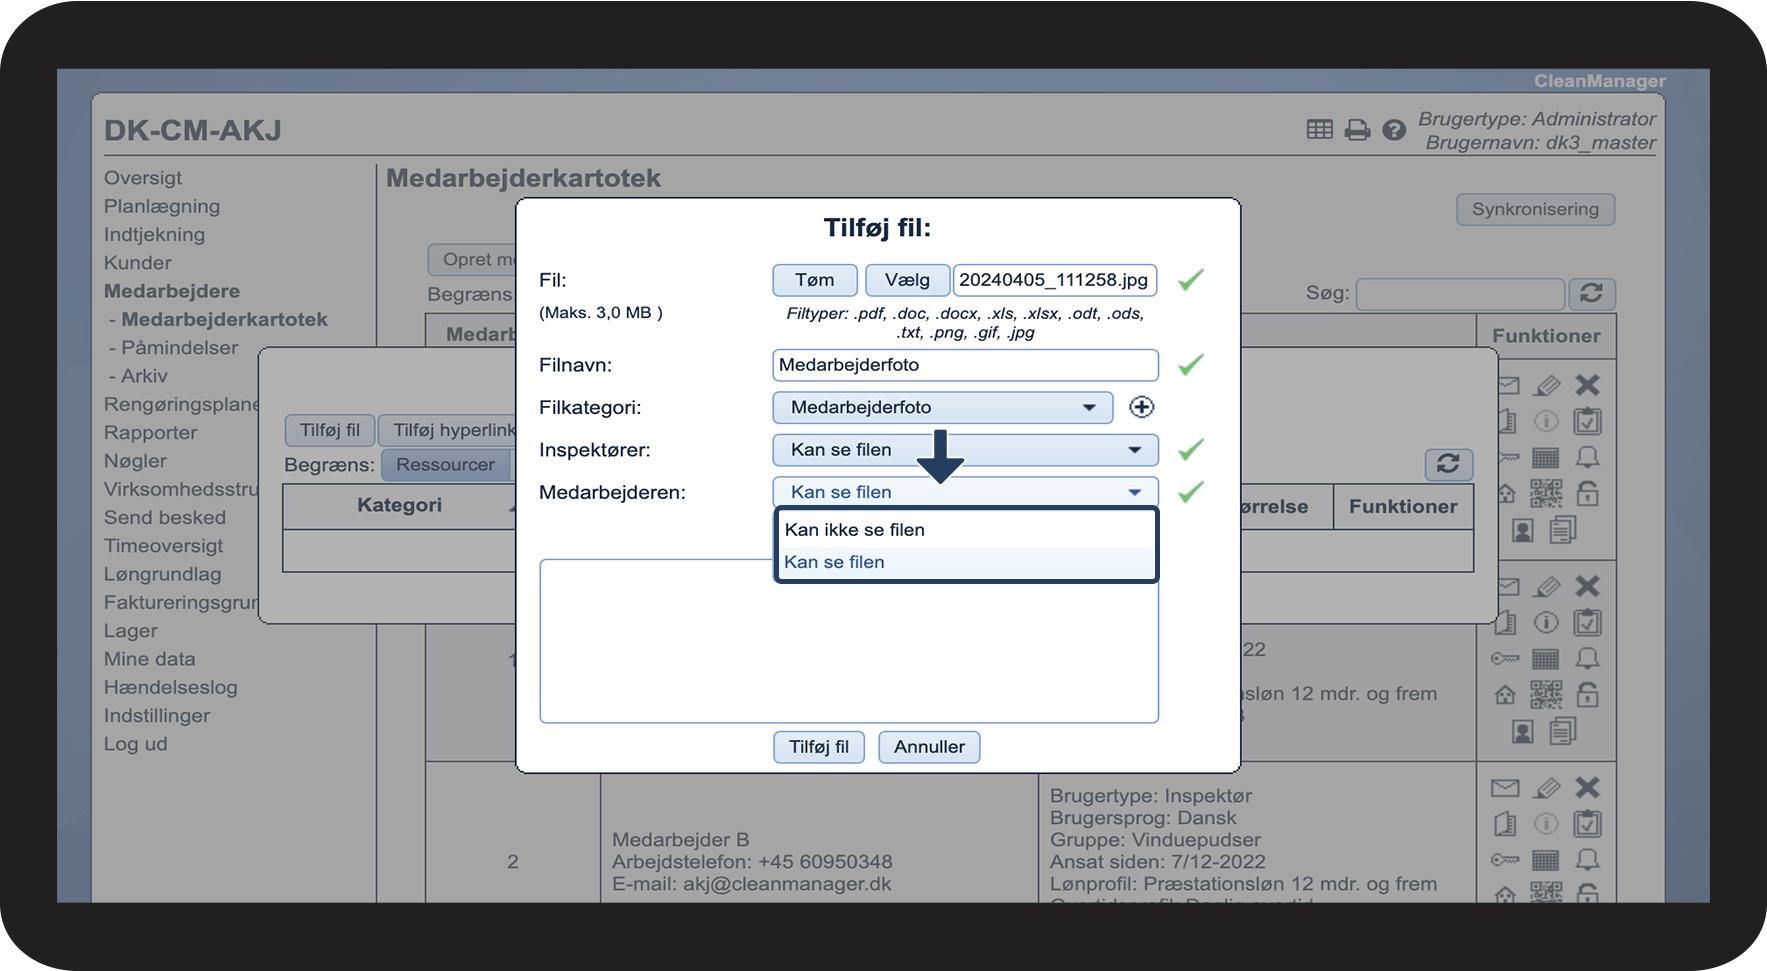Click the printer icon in the header
1767x971 pixels.
(1357, 130)
